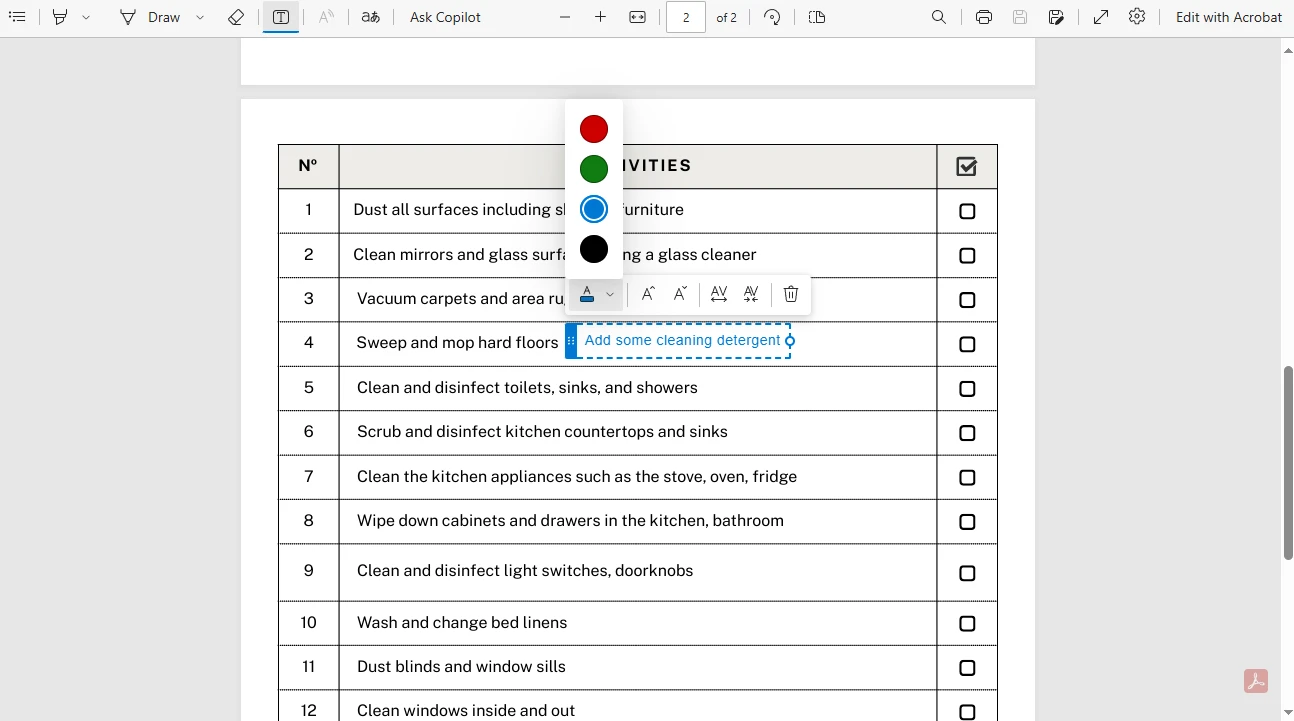Click the Translate icon
Screen dimensions: 1294x721
(x=370, y=17)
